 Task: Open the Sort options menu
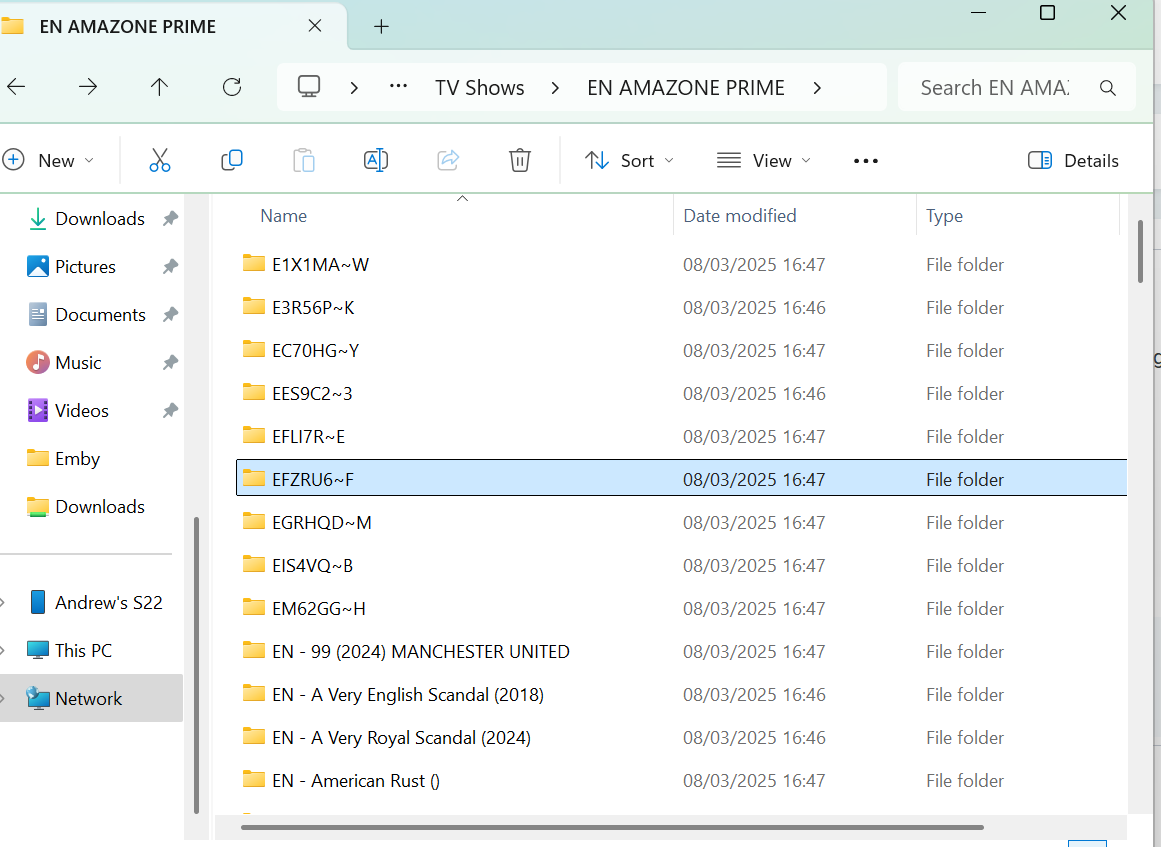[629, 161]
